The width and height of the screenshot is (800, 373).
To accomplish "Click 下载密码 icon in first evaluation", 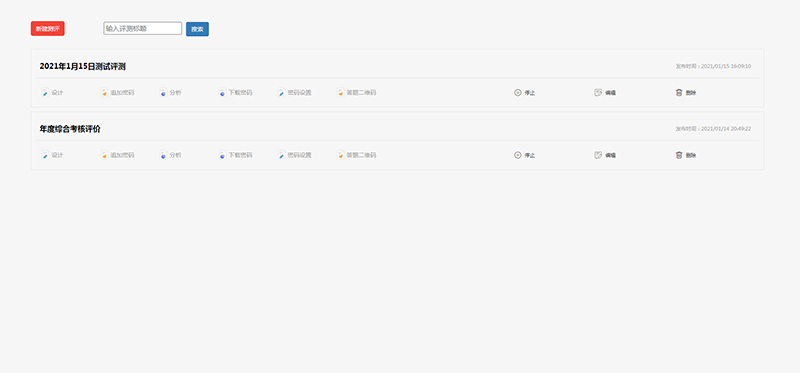I will (222, 93).
